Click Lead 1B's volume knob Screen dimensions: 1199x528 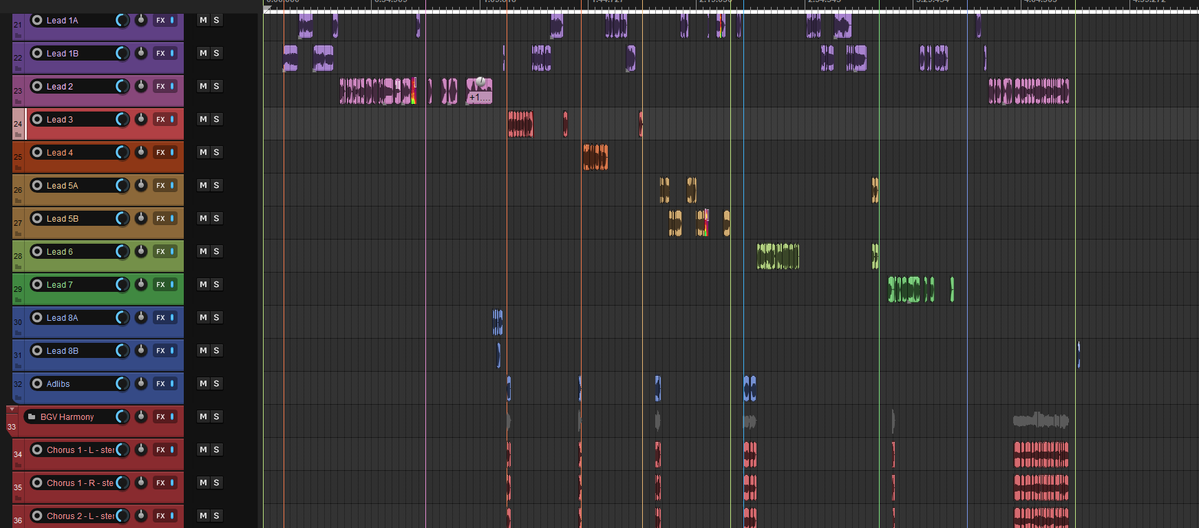[x=122, y=54]
